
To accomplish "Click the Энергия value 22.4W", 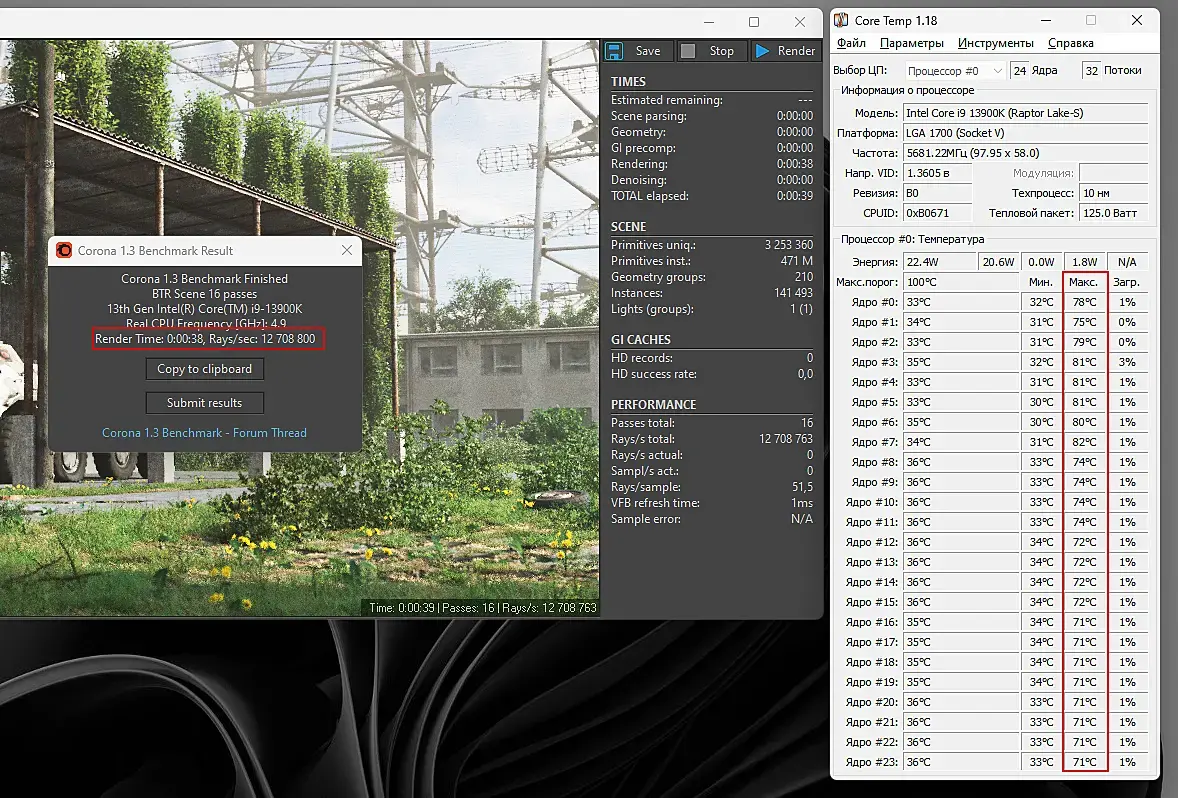I will click(939, 262).
